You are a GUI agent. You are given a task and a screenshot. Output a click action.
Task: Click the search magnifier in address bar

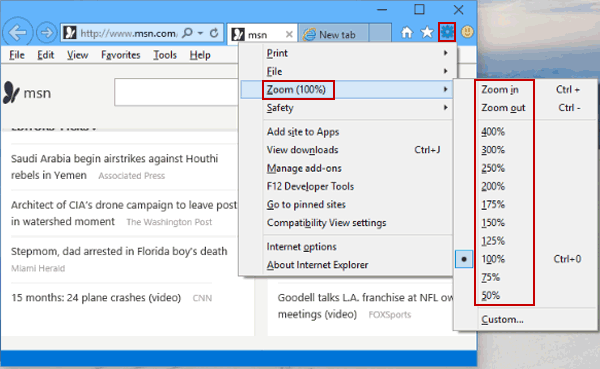[187, 33]
